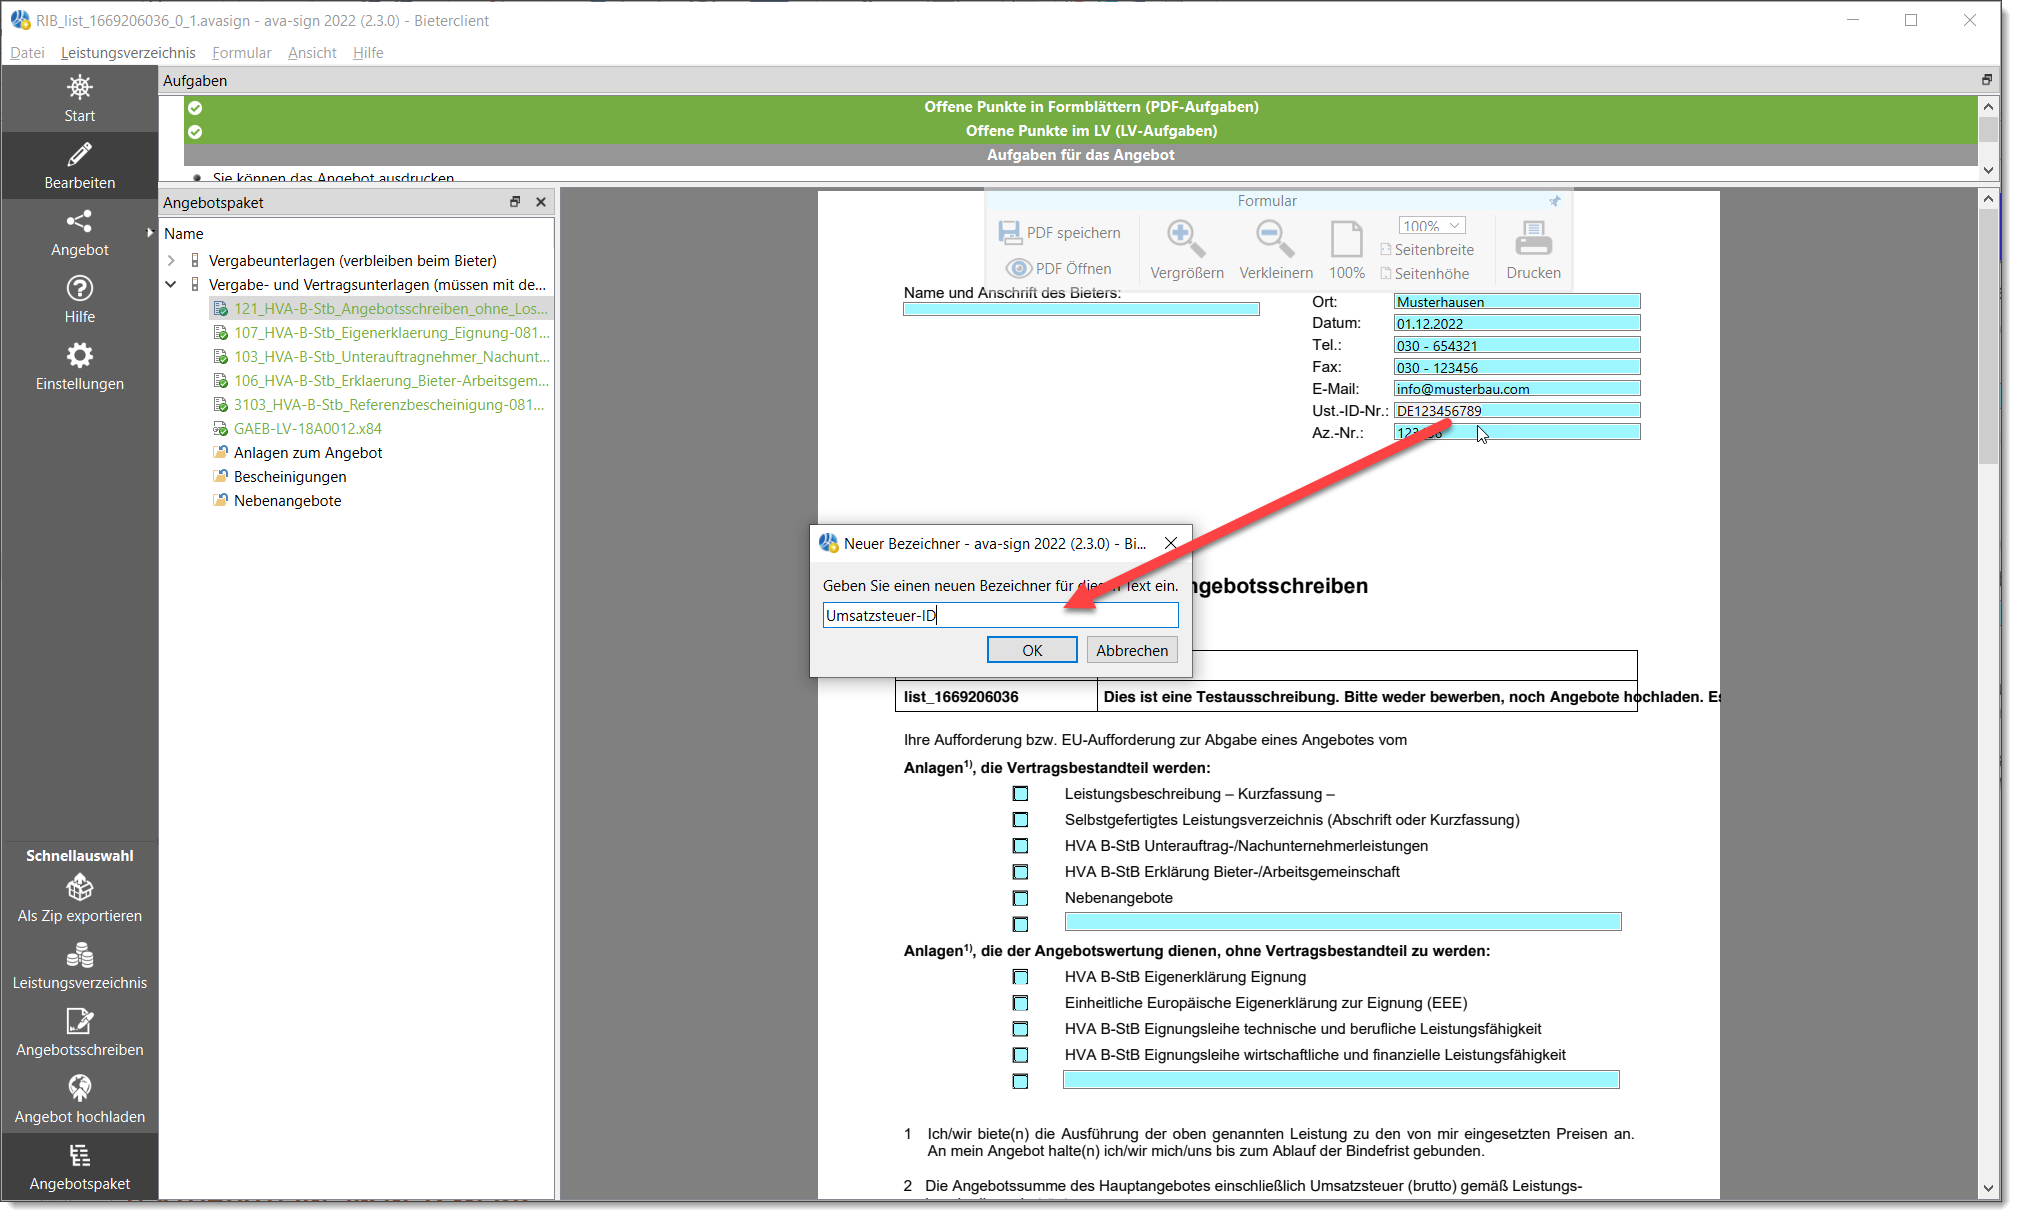Click PDF Öffnen in Formular toolbar
2017x1217 pixels.
point(1060,268)
